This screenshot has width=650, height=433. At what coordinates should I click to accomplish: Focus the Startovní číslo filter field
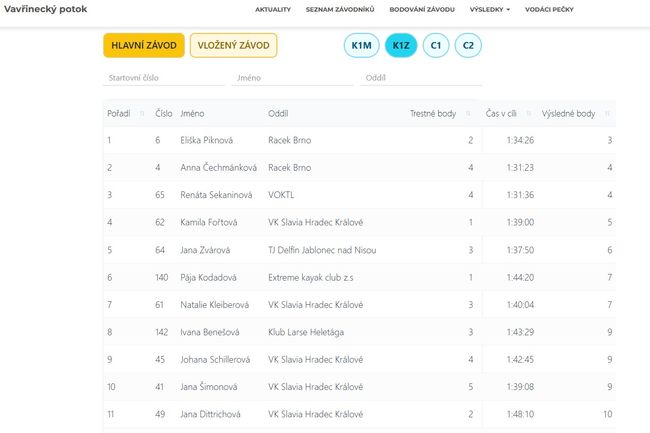[x=162, y=77]
